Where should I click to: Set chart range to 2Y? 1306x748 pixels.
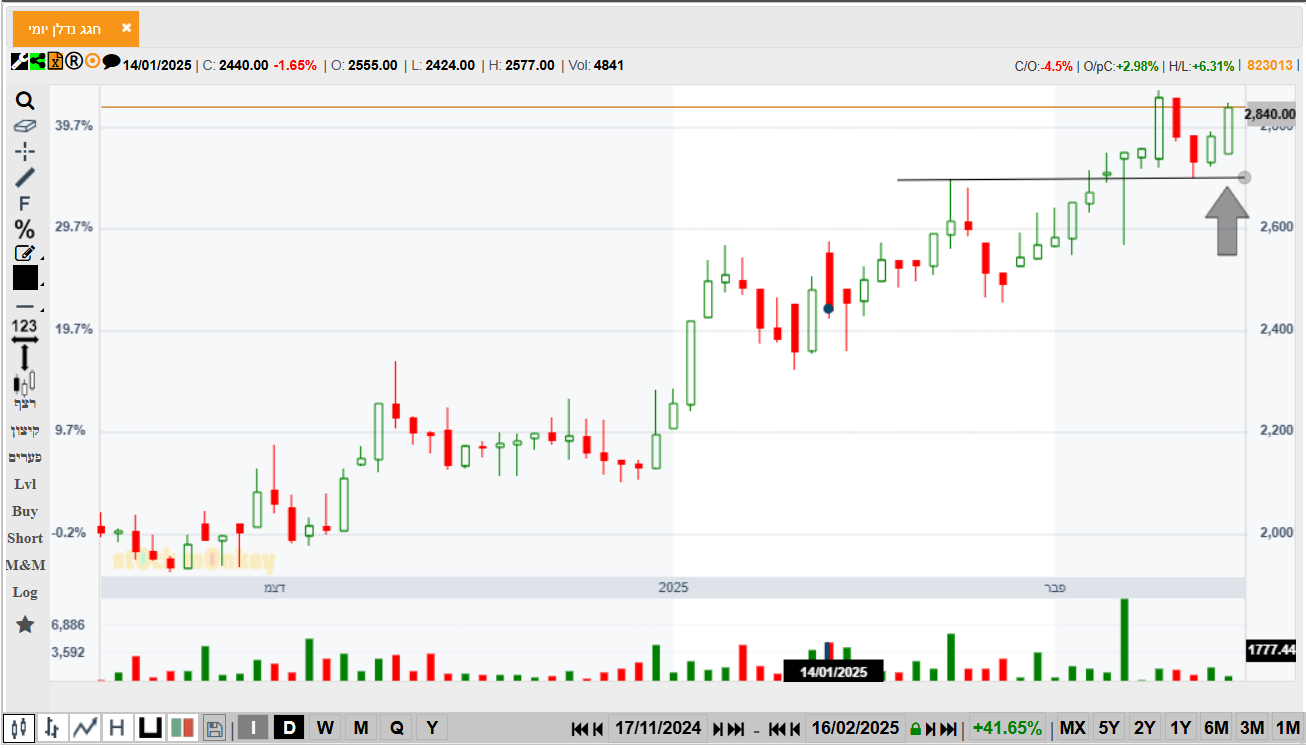tap(1145, 728)
